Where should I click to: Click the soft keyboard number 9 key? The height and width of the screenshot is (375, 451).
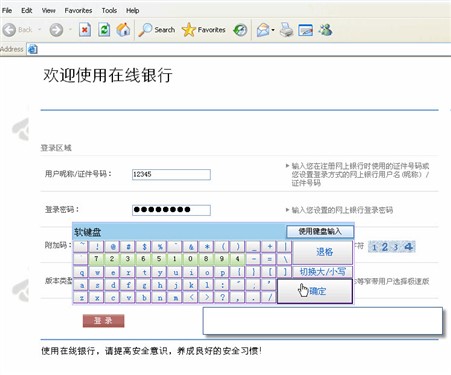pos(222,259)
